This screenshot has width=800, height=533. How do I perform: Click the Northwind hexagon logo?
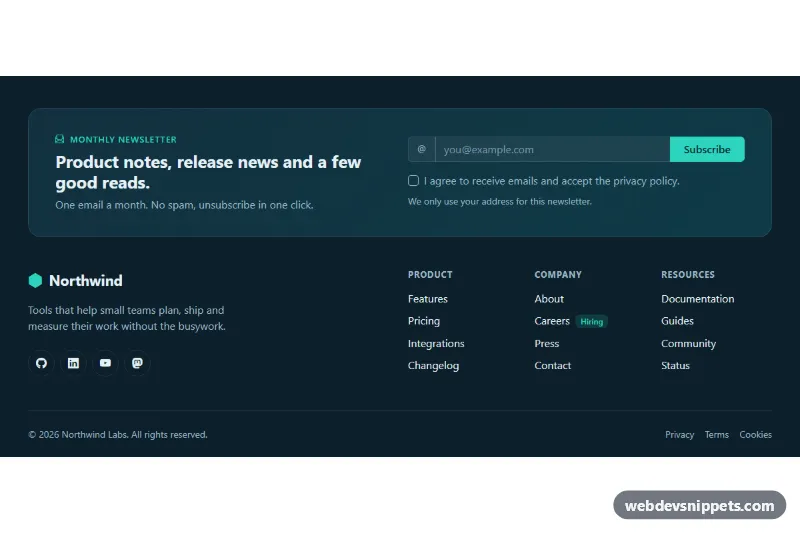(x=35, y=281)
